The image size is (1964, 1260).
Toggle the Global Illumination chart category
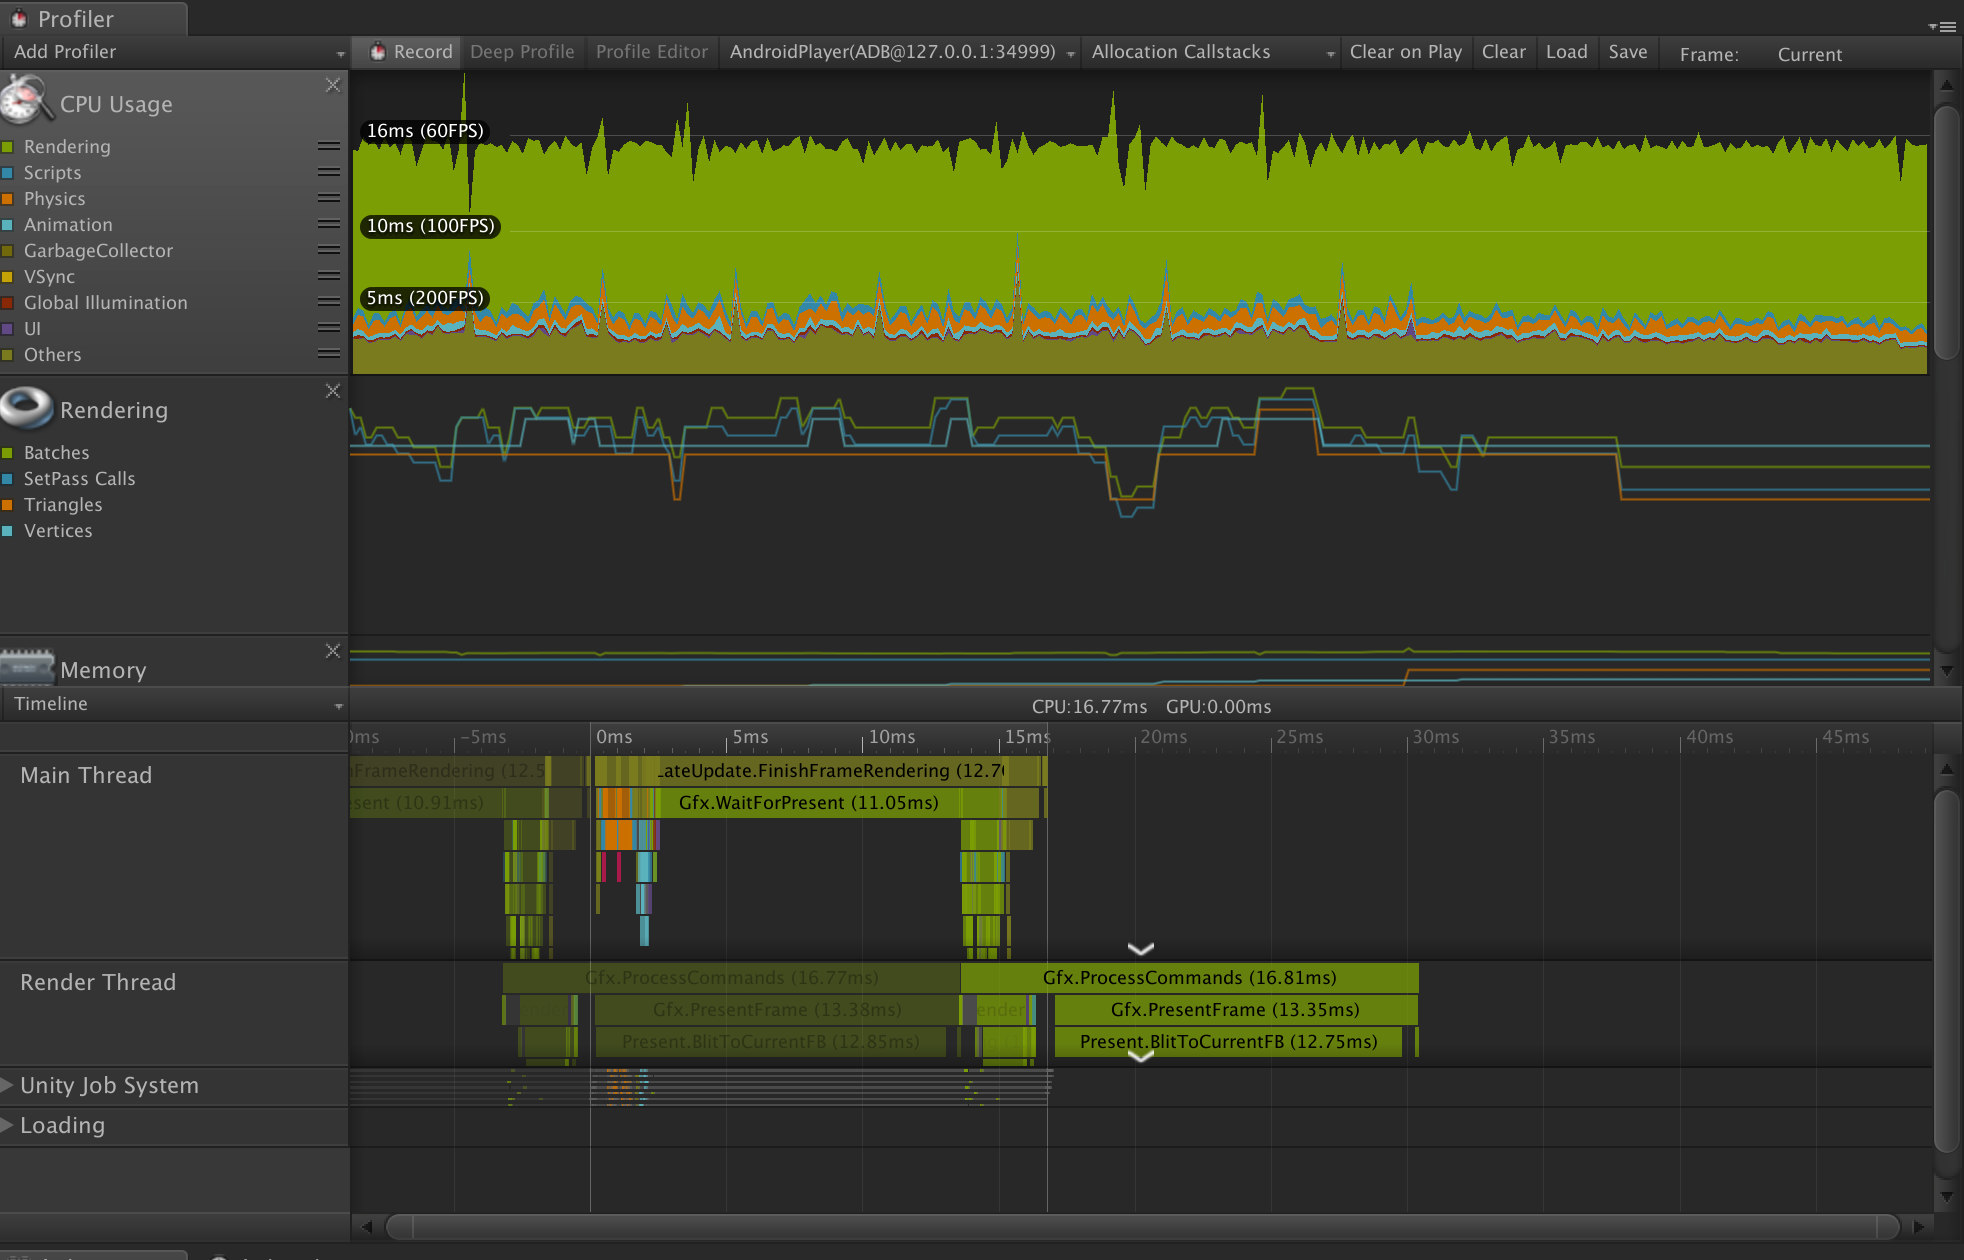pos(7,303)
